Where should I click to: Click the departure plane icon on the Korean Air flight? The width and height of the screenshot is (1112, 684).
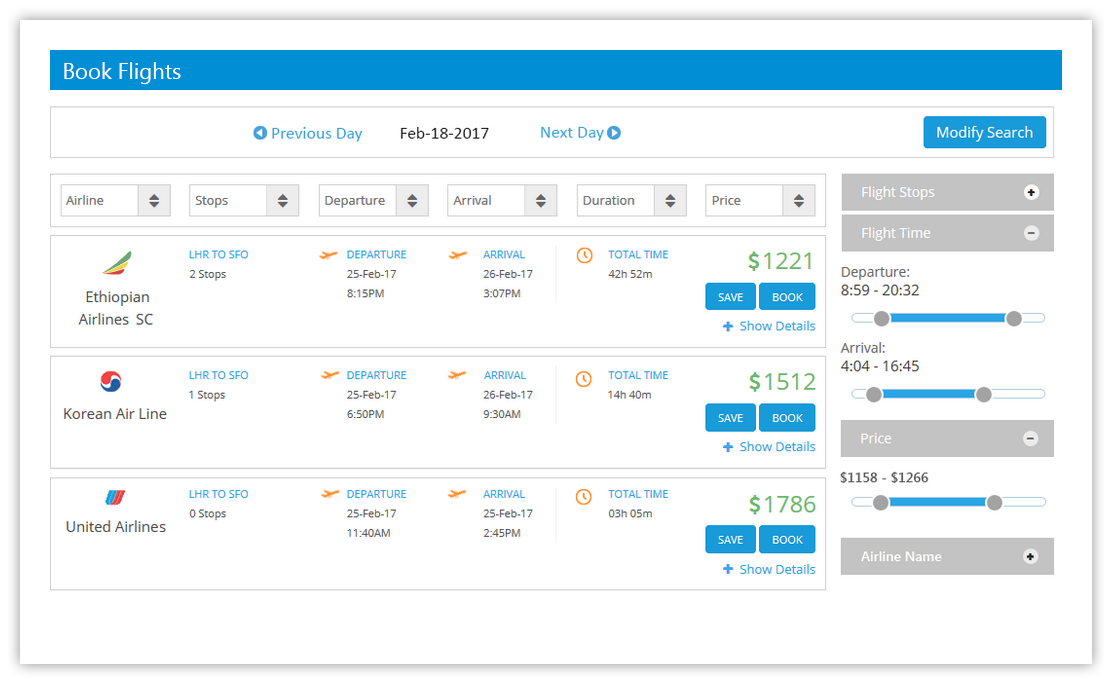[330, 375]
